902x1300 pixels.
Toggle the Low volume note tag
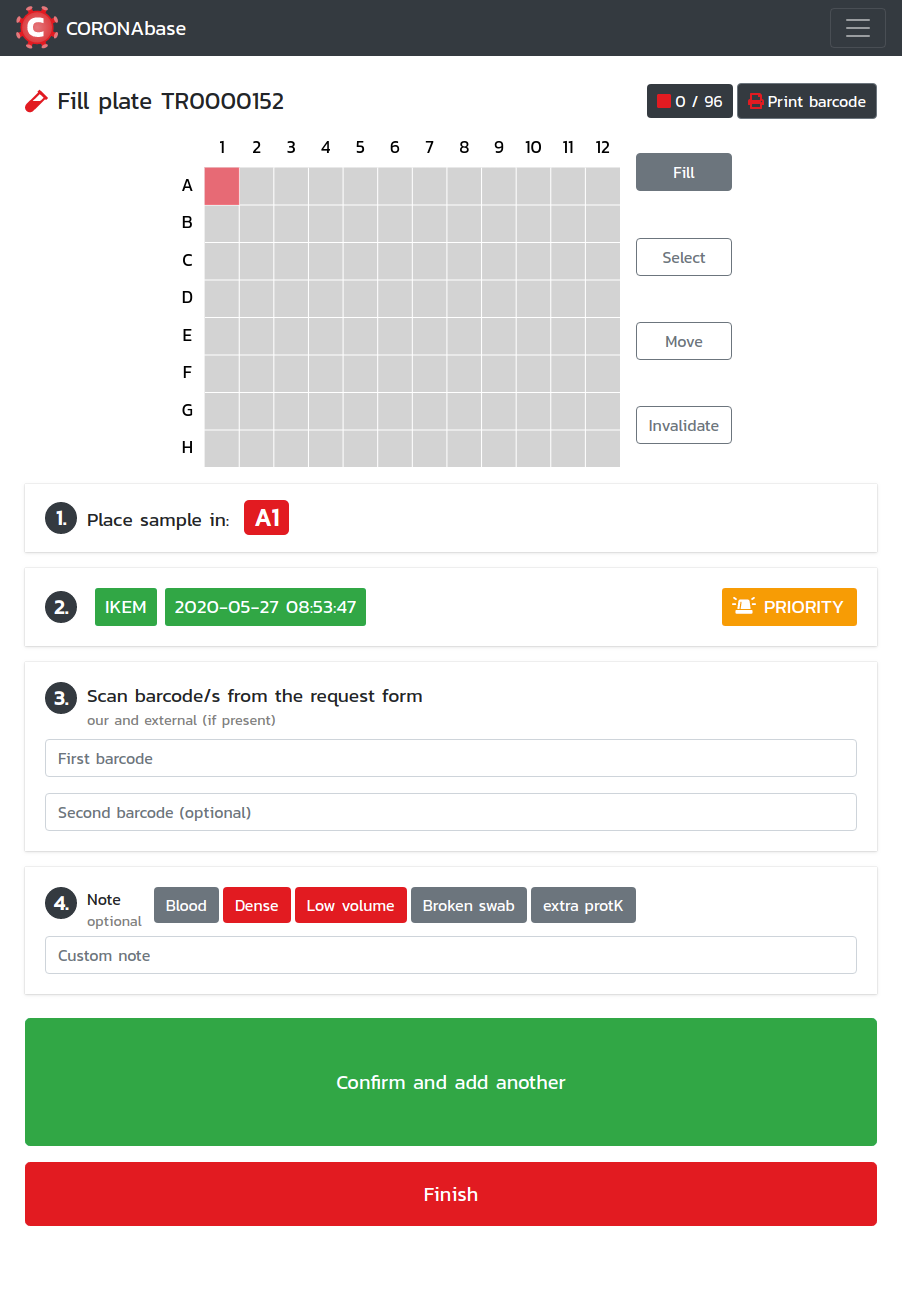coord(350,905)
